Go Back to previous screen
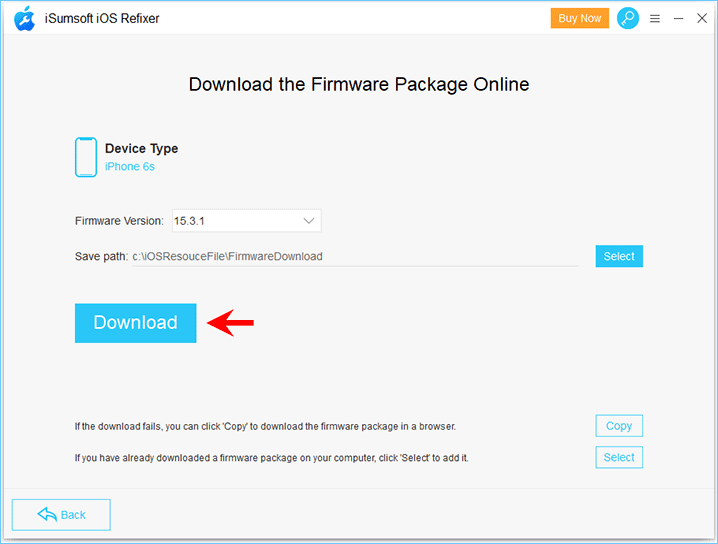This screenshot has width=718, height=544. point(61,515)
